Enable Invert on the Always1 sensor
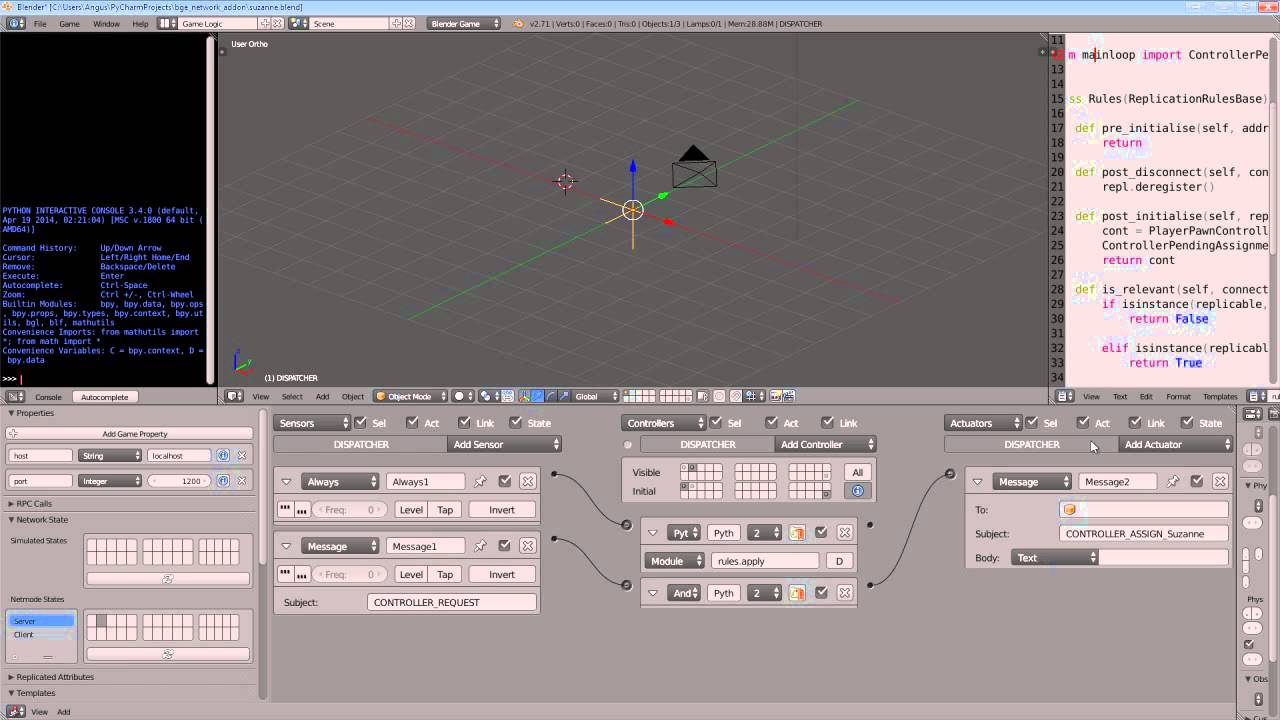 502,510
